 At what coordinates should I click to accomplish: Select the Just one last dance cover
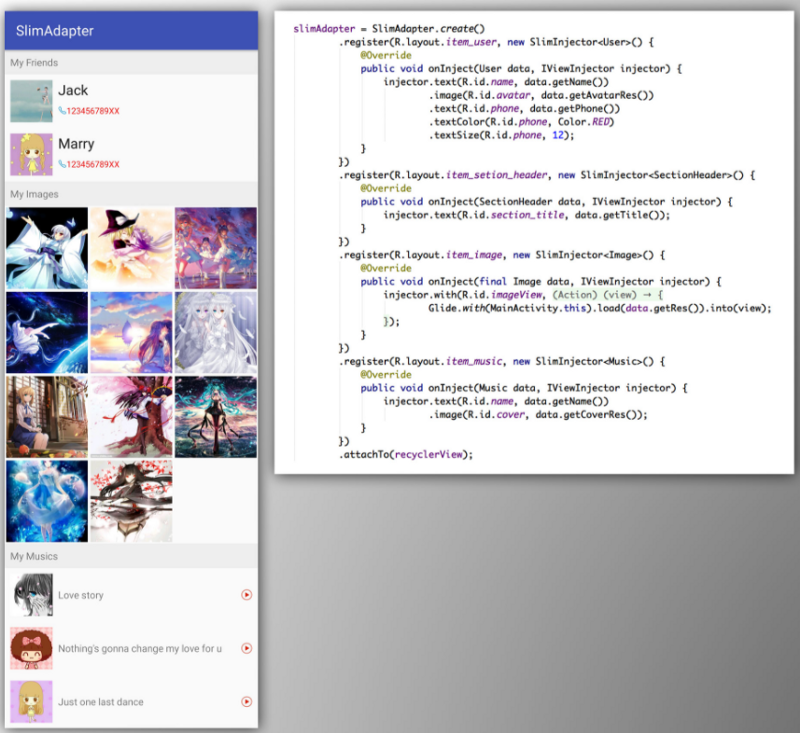[31, 702]
